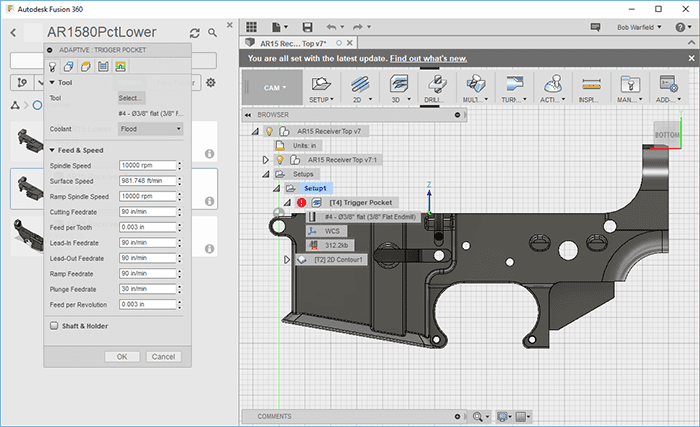Adjust the Plunge Feedrate stepper arrows
The image size is (700, 427).
179,289
